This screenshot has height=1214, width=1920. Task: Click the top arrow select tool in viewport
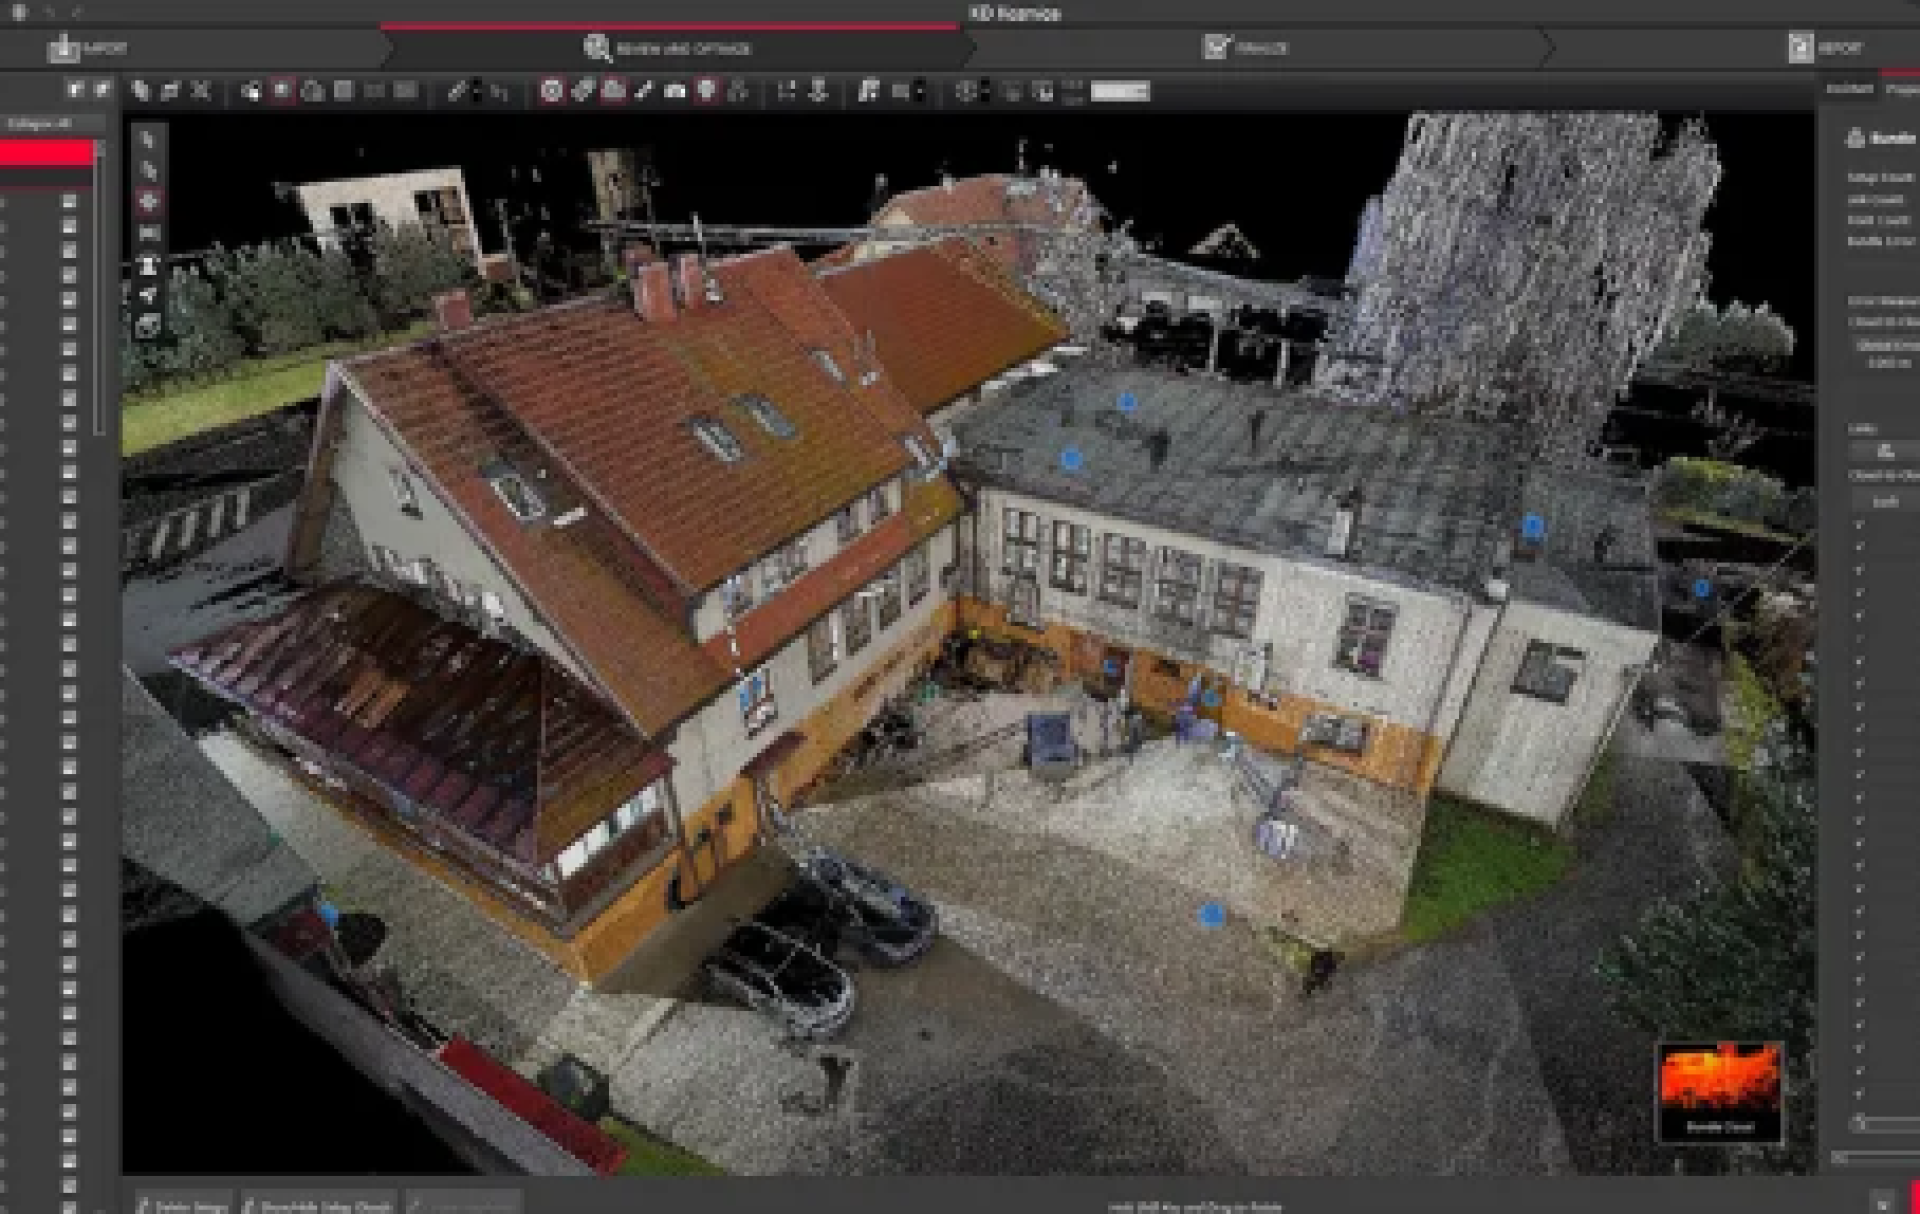click(x=148, y=140)
